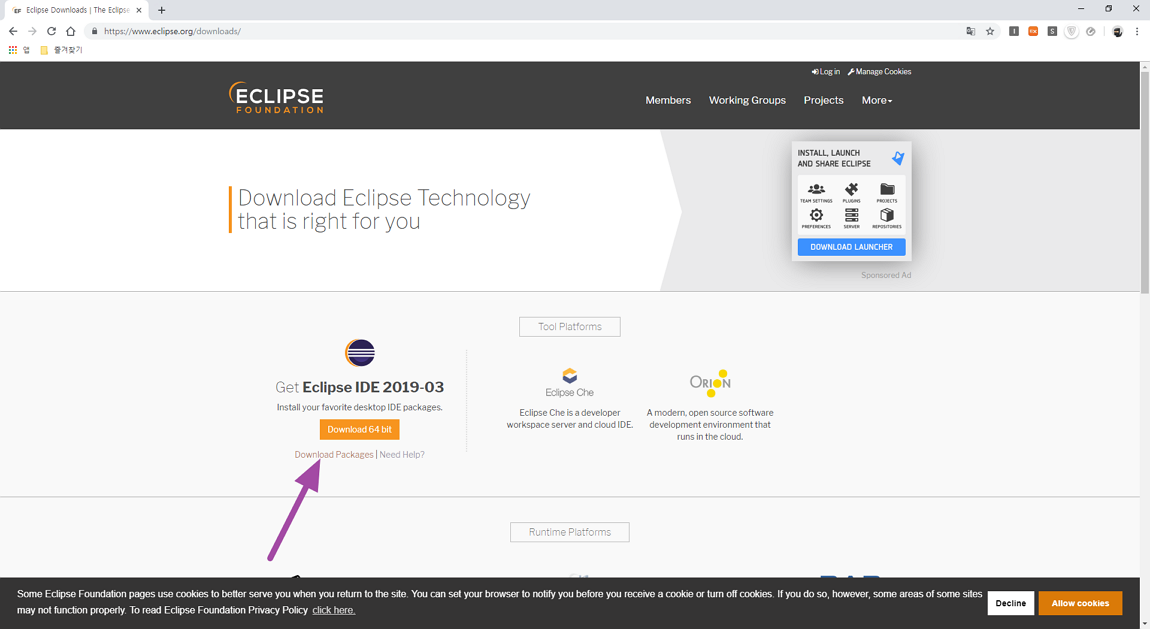Click the Orion logo
The image size is (1150, 629).
710,383
